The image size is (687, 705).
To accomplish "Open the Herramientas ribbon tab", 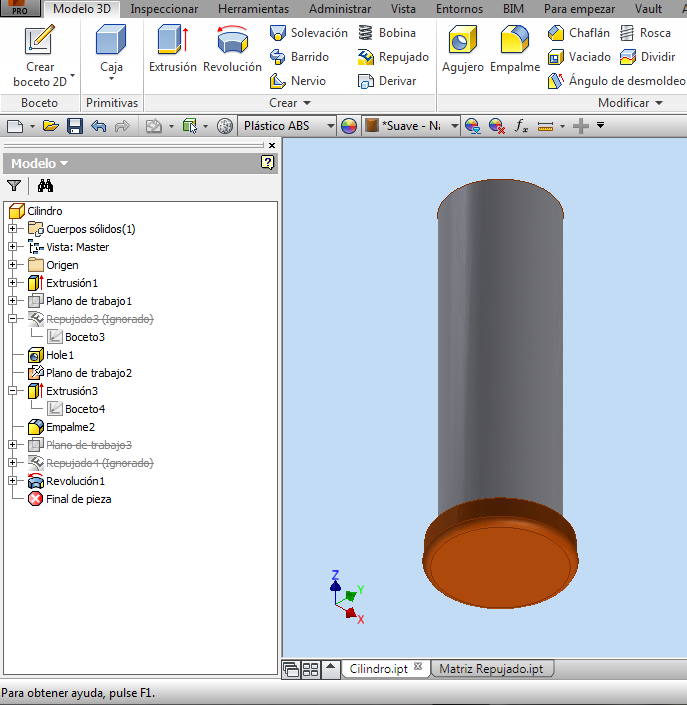I will tap(253, 9).
